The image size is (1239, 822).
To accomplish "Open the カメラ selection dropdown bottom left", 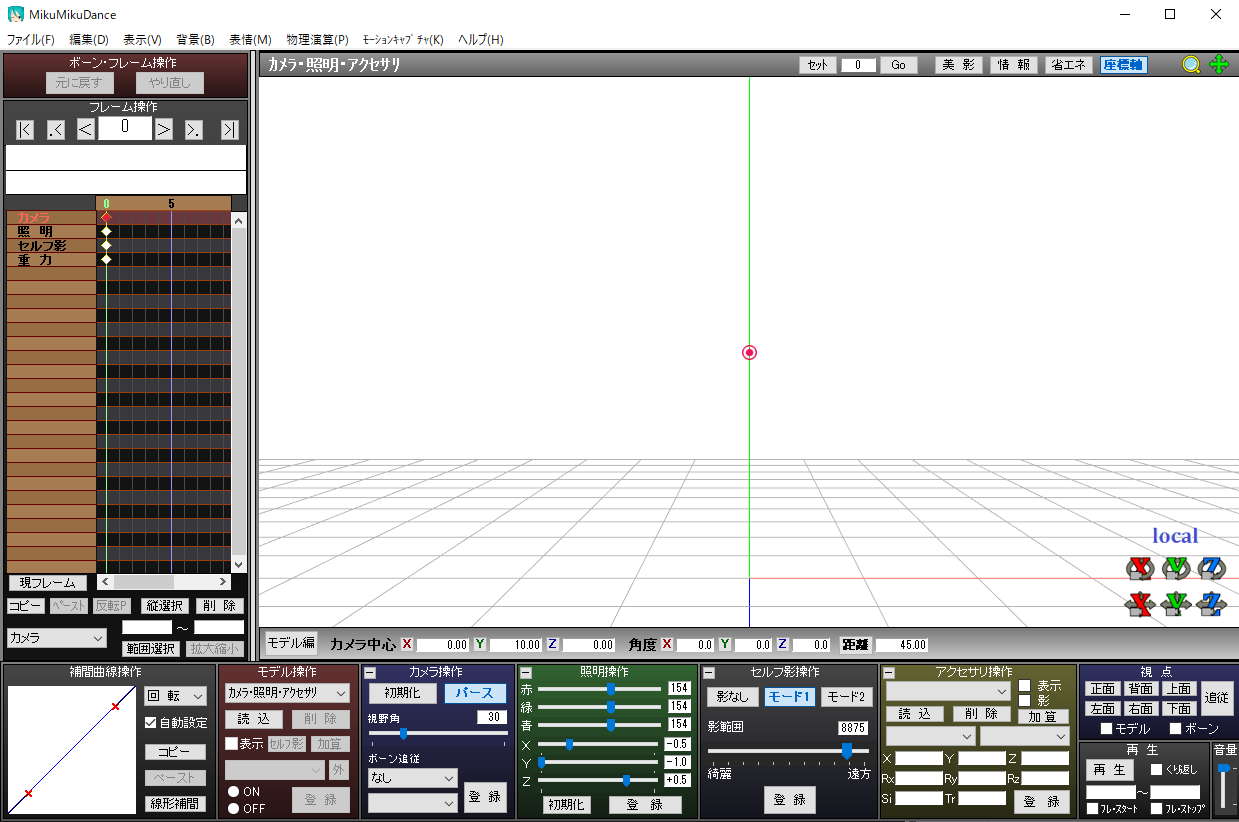I will 55,638.
